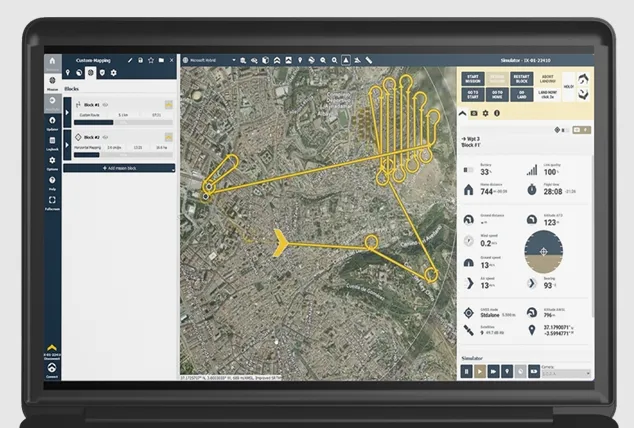Toggle visibility eye of Block #2

tap(106, 137)
